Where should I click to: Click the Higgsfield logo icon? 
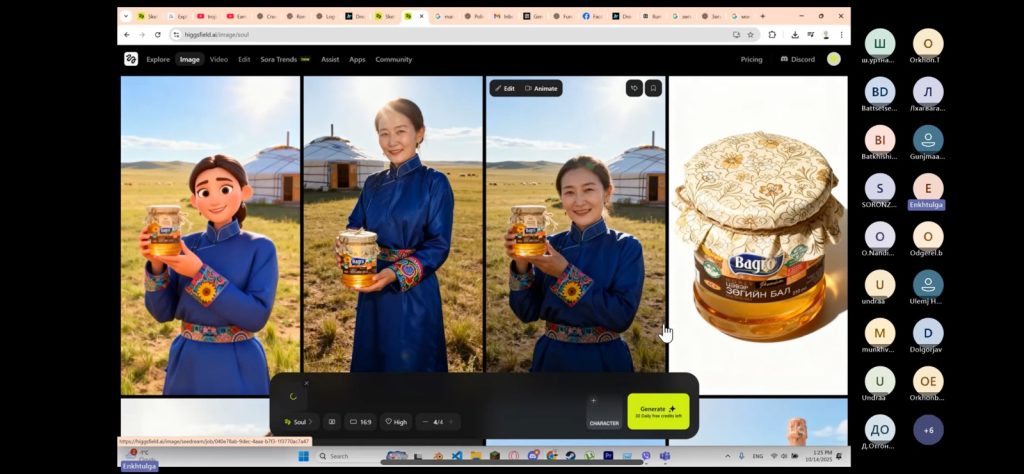[131, 59]
